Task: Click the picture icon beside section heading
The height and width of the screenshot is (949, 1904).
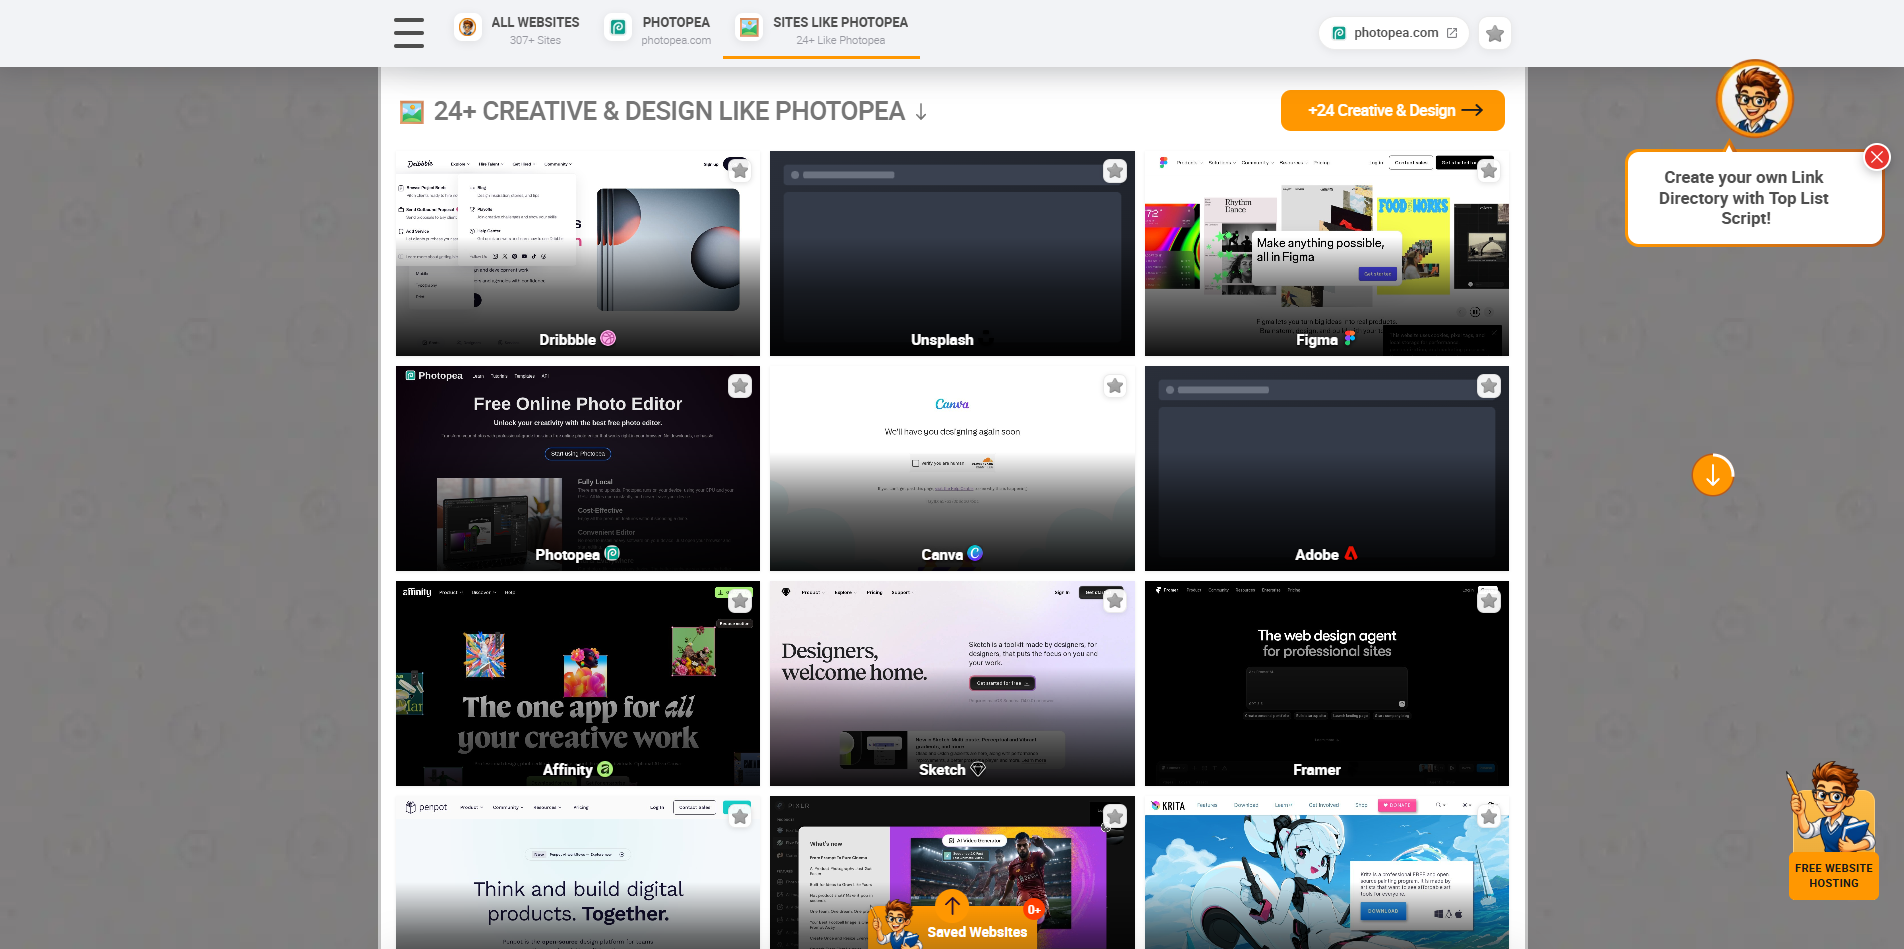Action: 412,112
